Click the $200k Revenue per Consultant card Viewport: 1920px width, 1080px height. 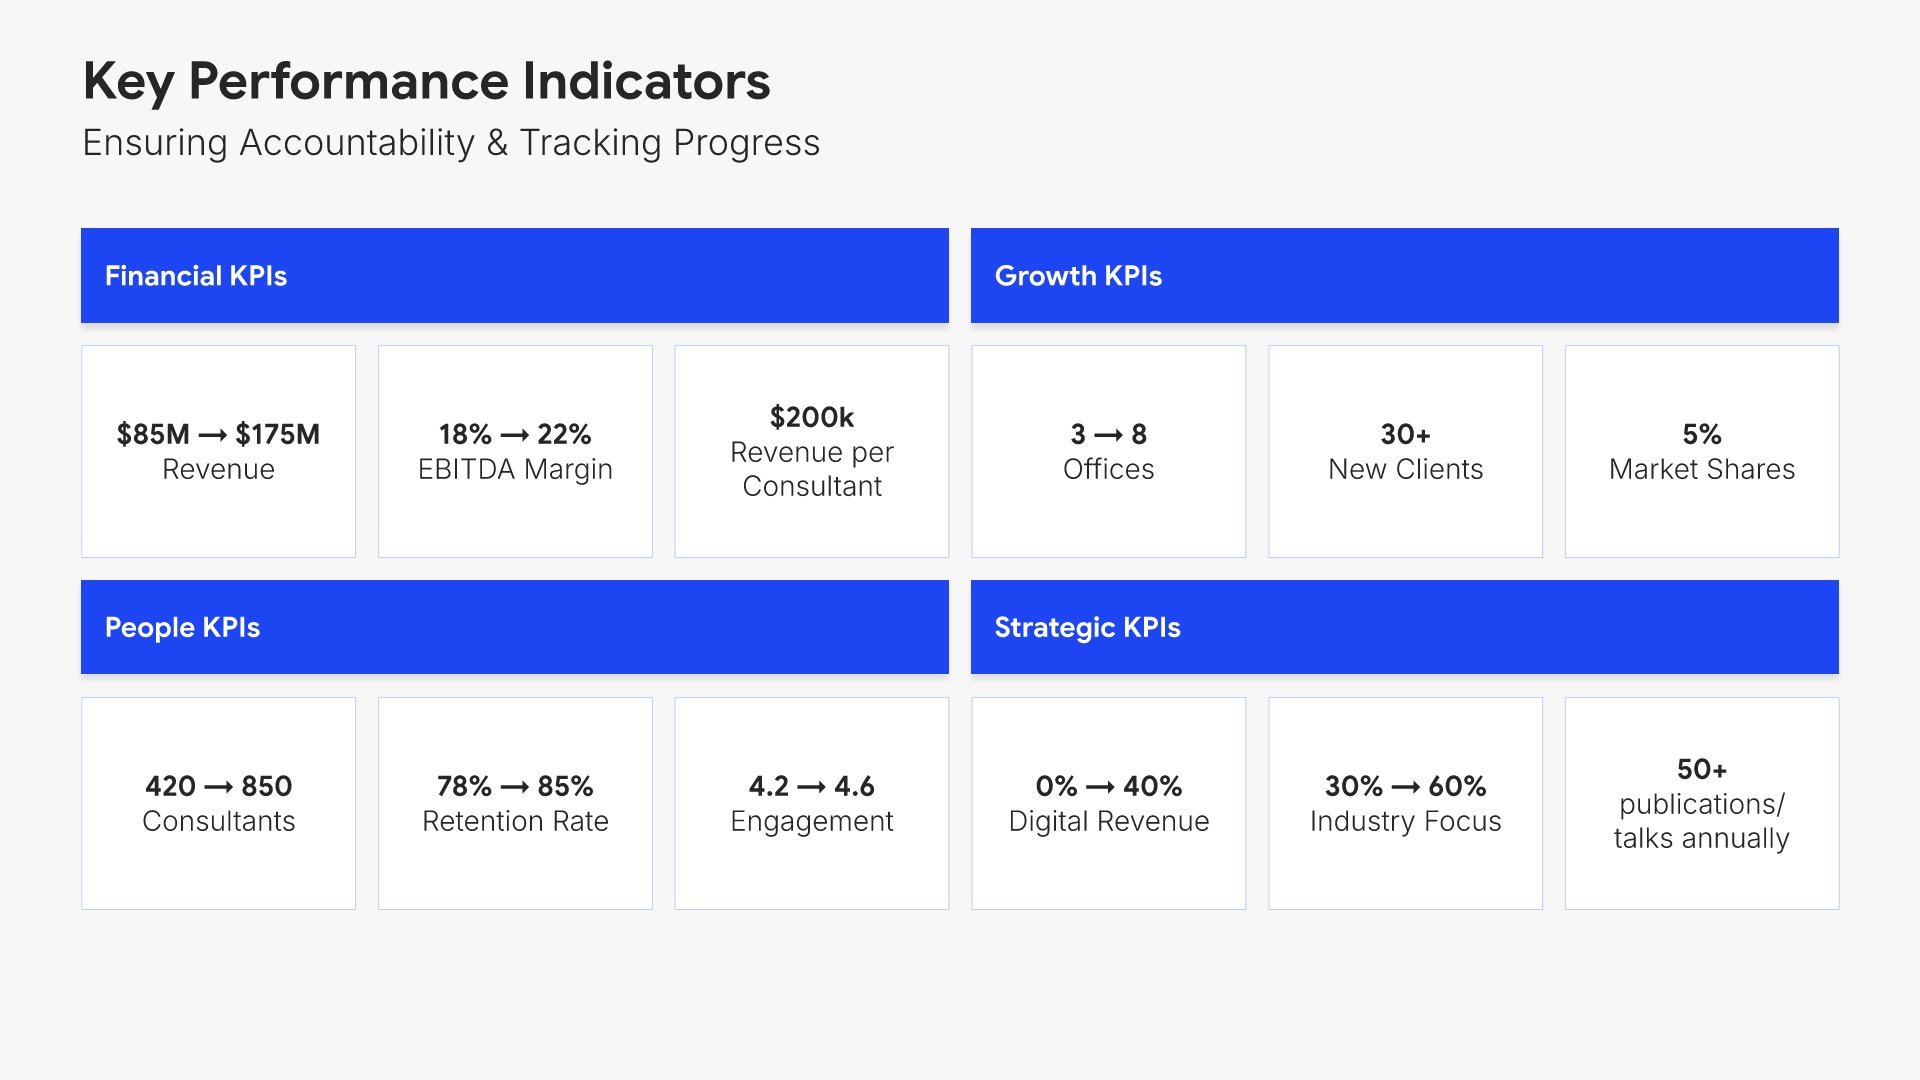[x=811, y=451]
